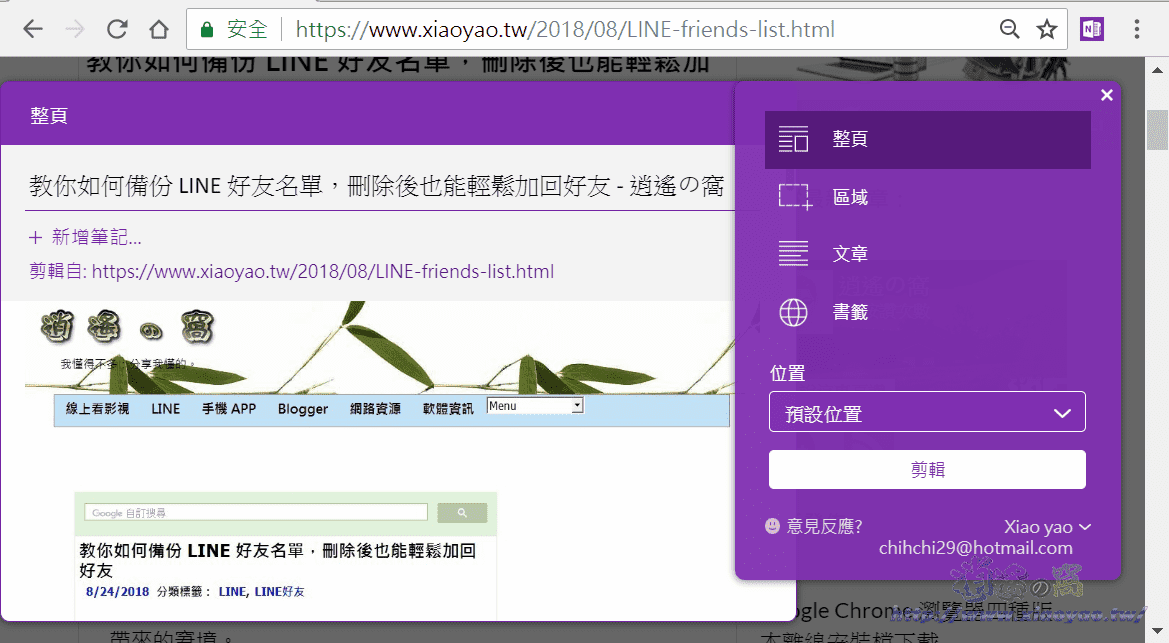Image resolution: width=1169 pixels, height=643 pixels.
Task: Click the Google custom search input field
Action: 255,511
